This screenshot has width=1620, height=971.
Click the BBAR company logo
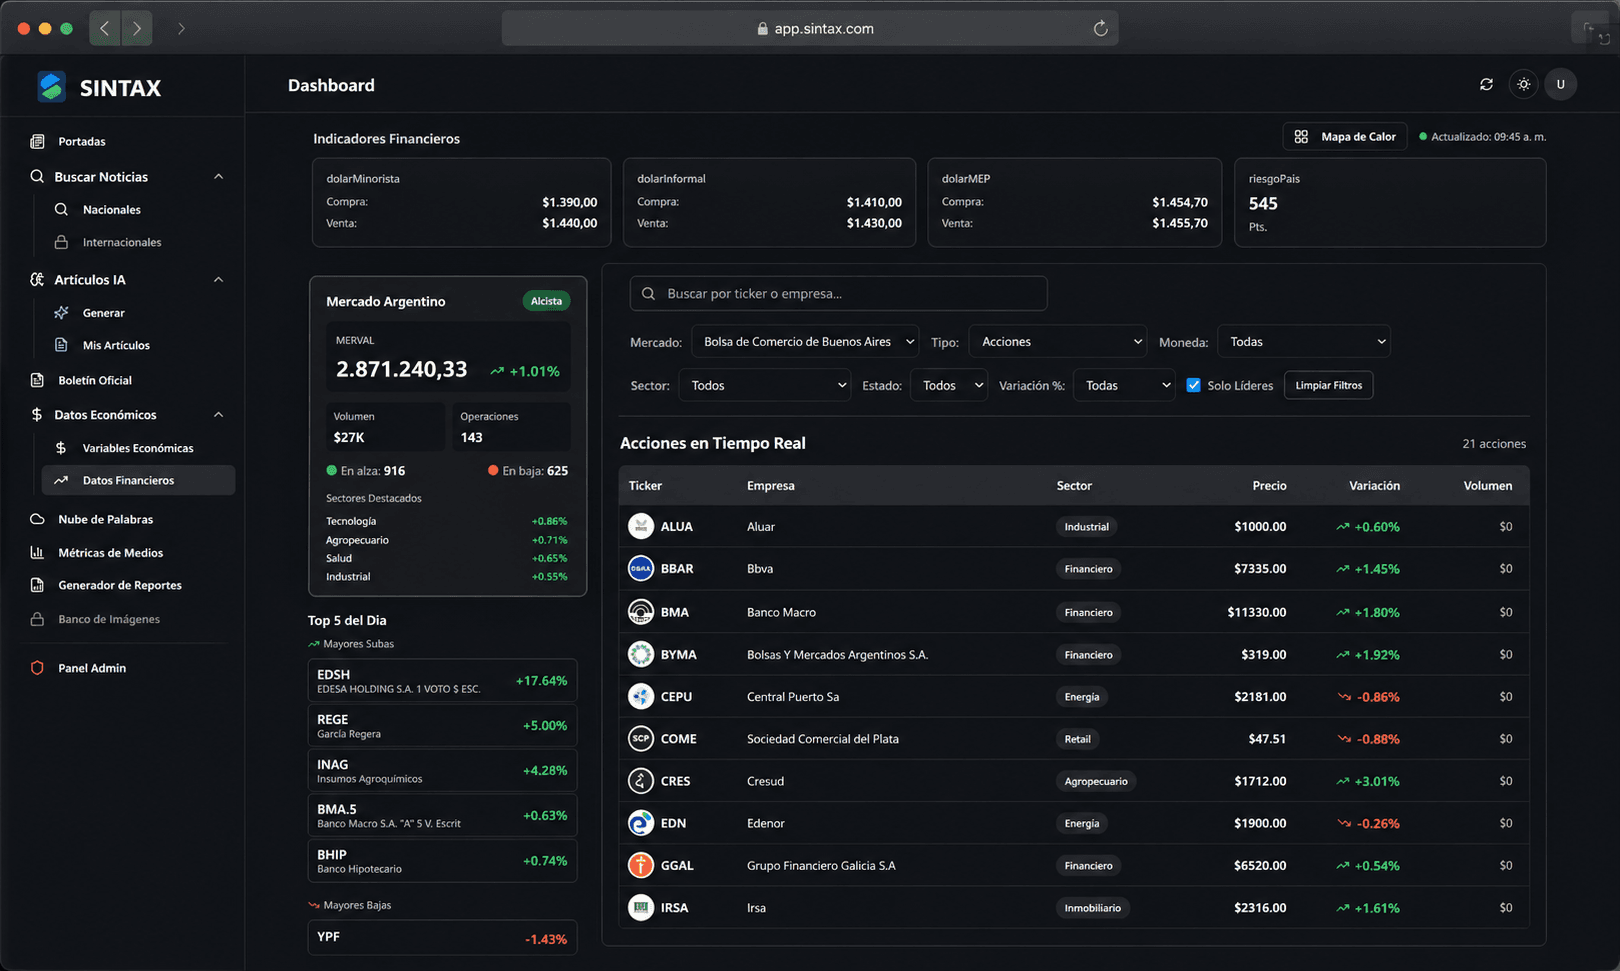(x=641, y=568)
